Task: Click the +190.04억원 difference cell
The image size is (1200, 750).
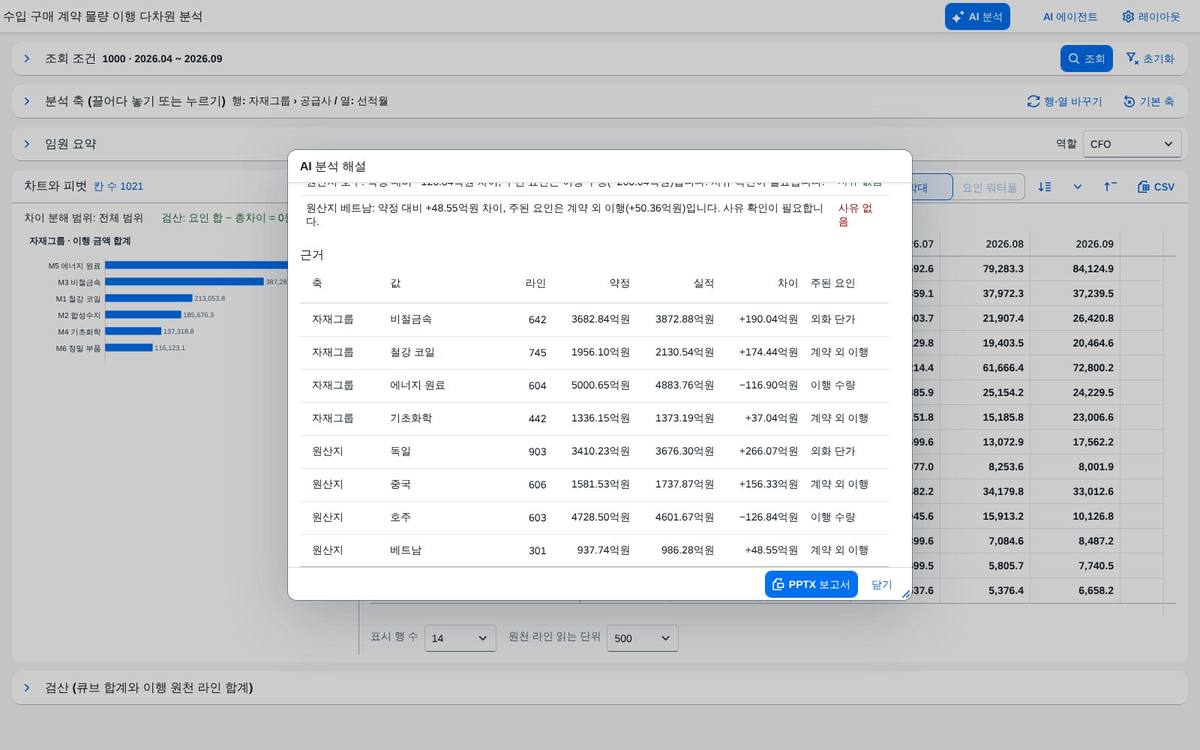Action: [x=768, y=320]
